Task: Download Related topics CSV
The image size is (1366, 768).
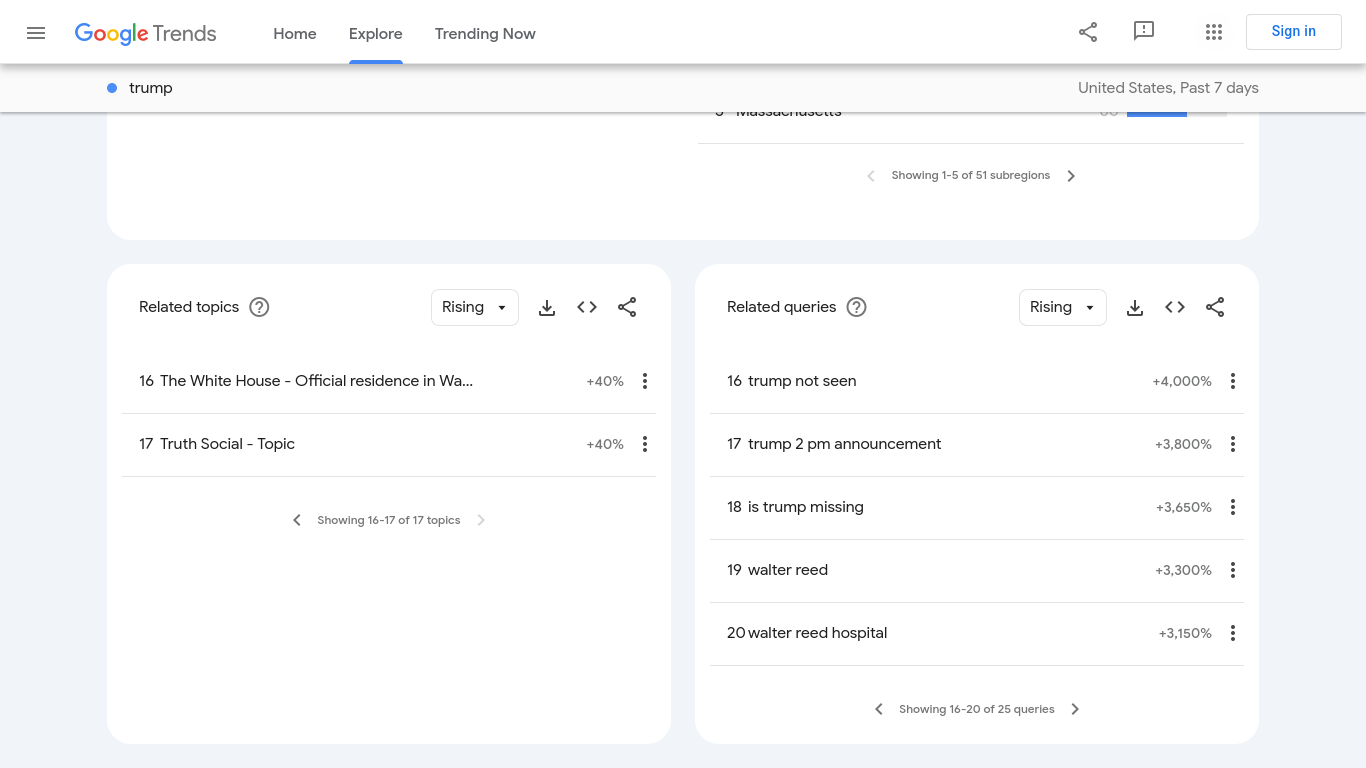Action: [x=547, y=307]
